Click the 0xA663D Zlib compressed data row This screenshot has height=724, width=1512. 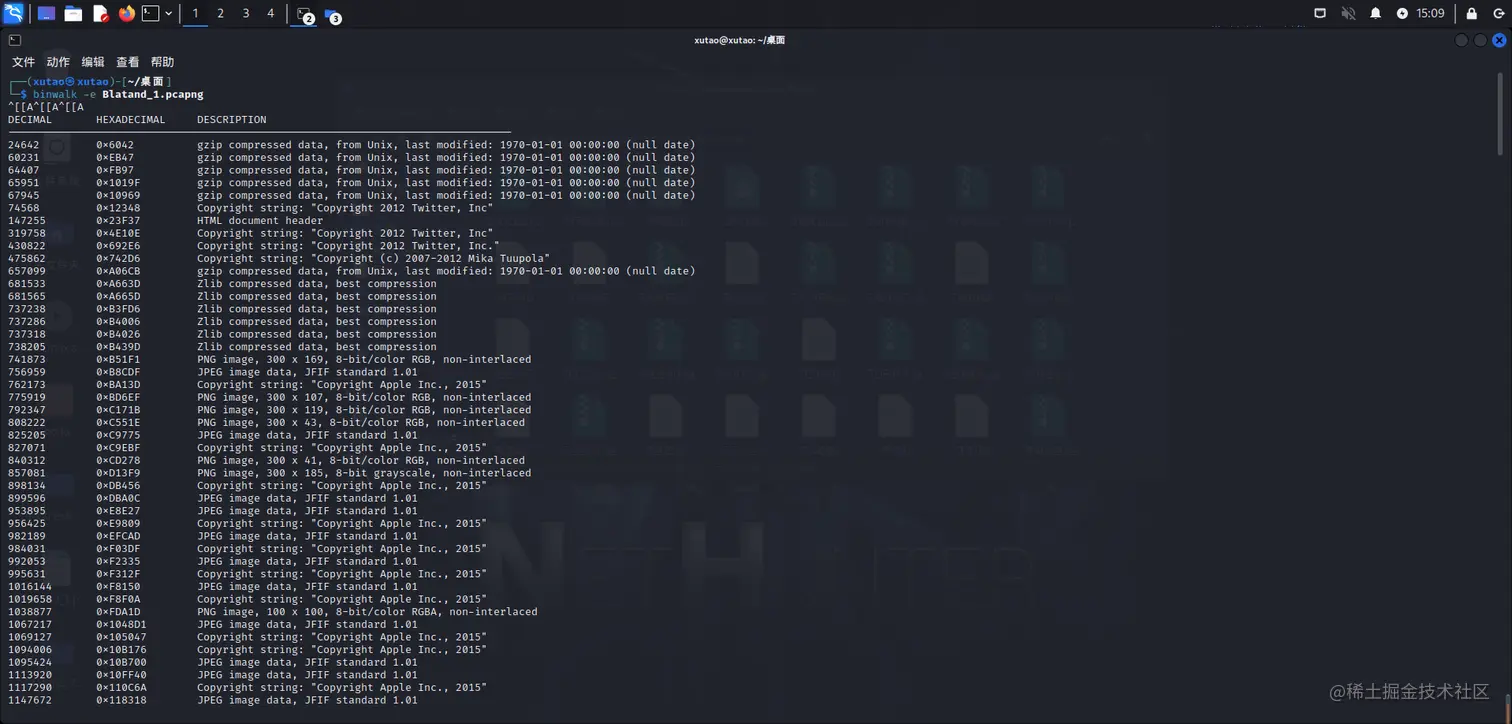pos(222,284)
